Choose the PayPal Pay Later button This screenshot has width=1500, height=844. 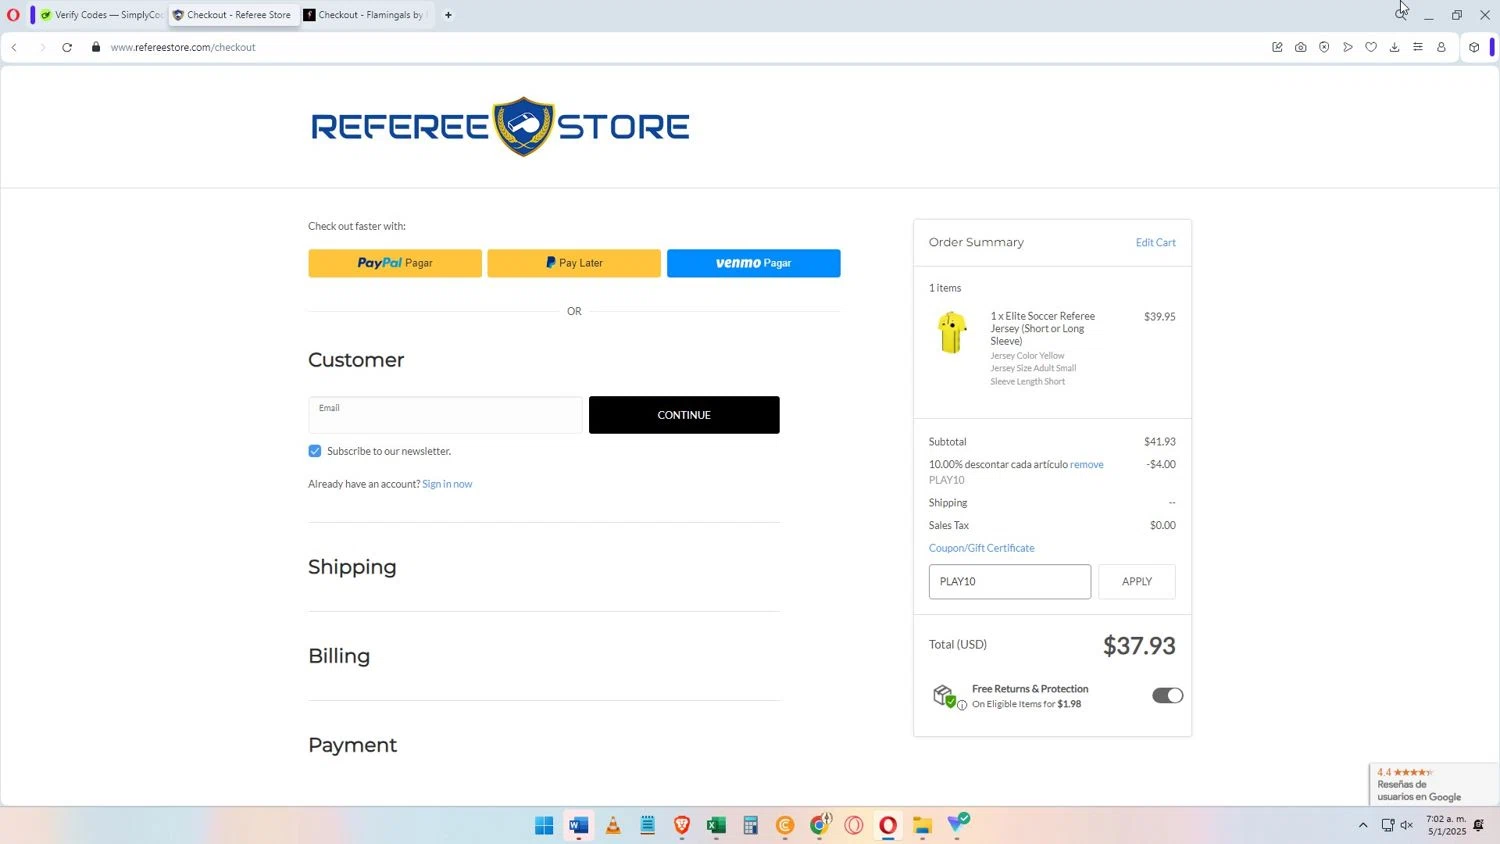click(574, 263)
